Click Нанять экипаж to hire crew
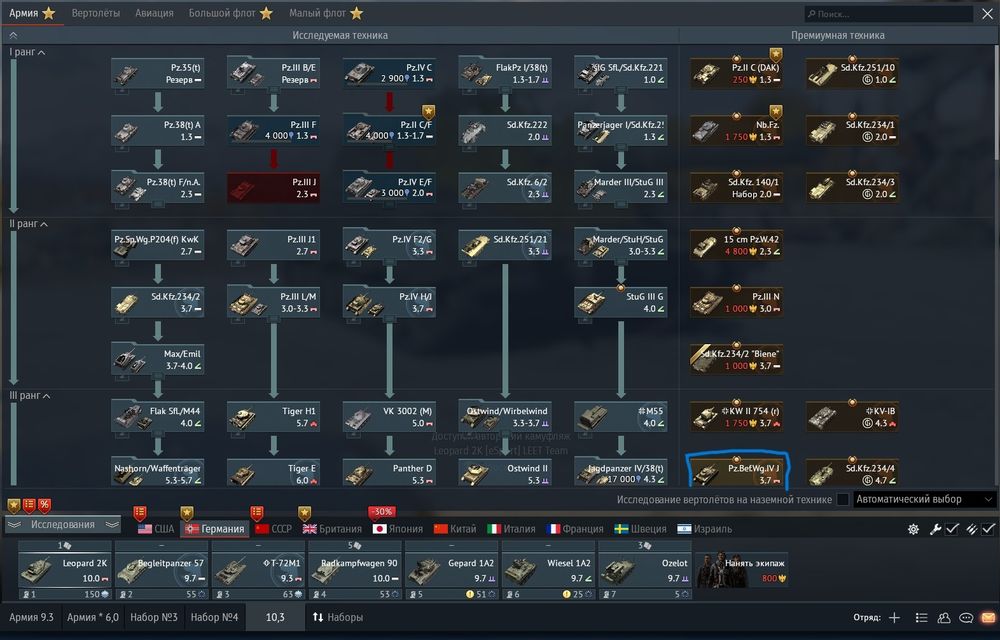Viewport: 1000px width, 640px height. 741,571
